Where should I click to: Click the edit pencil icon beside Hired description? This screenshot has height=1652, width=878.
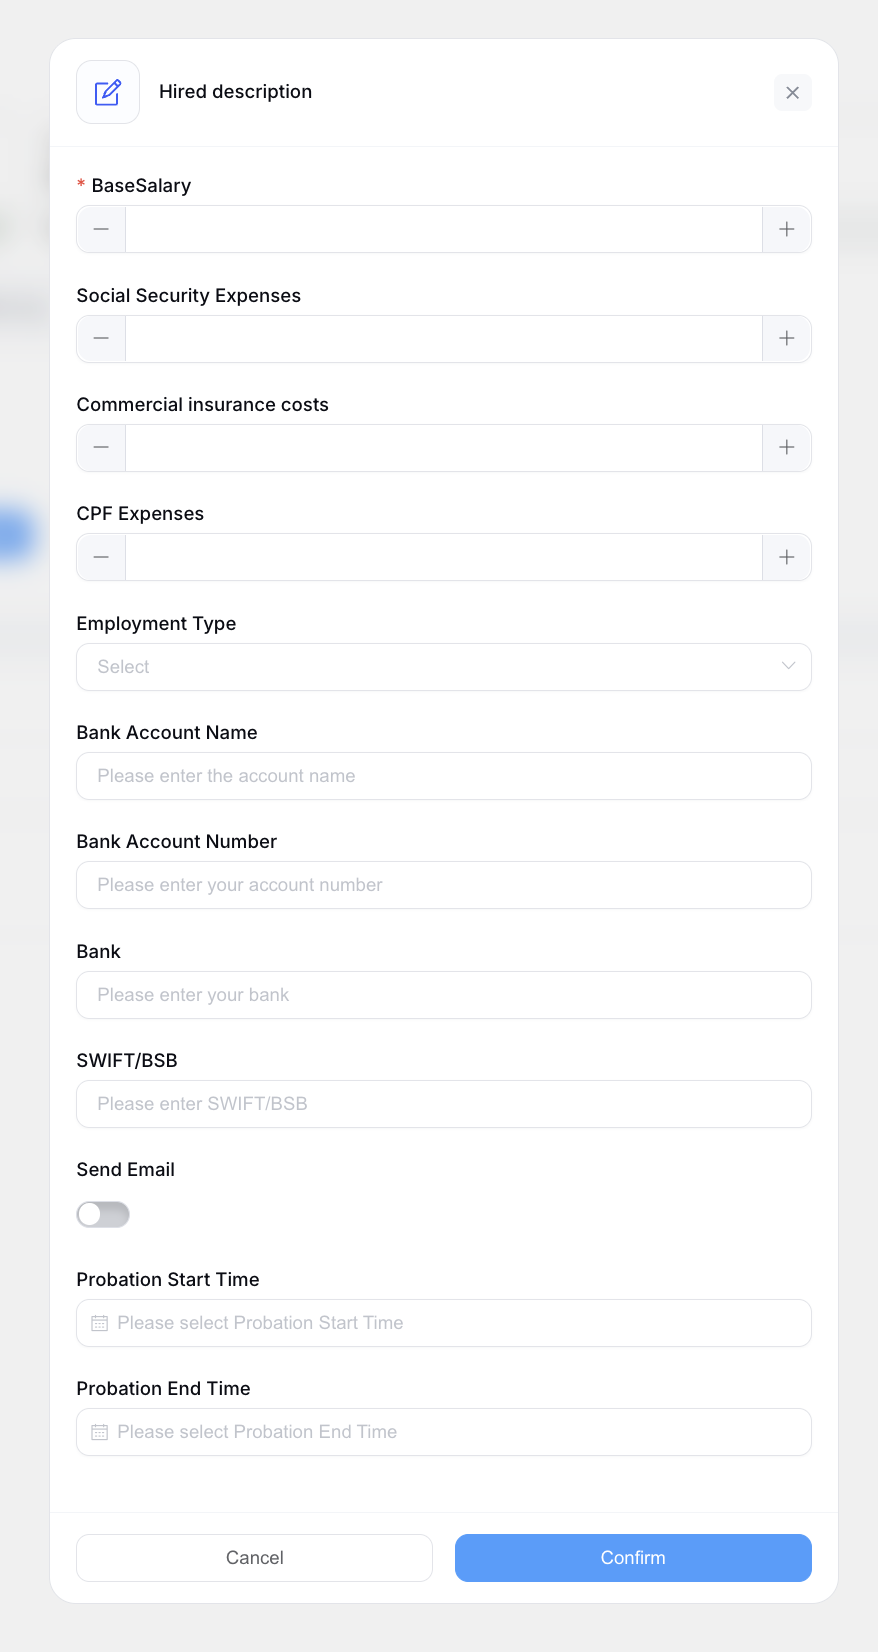108,92
